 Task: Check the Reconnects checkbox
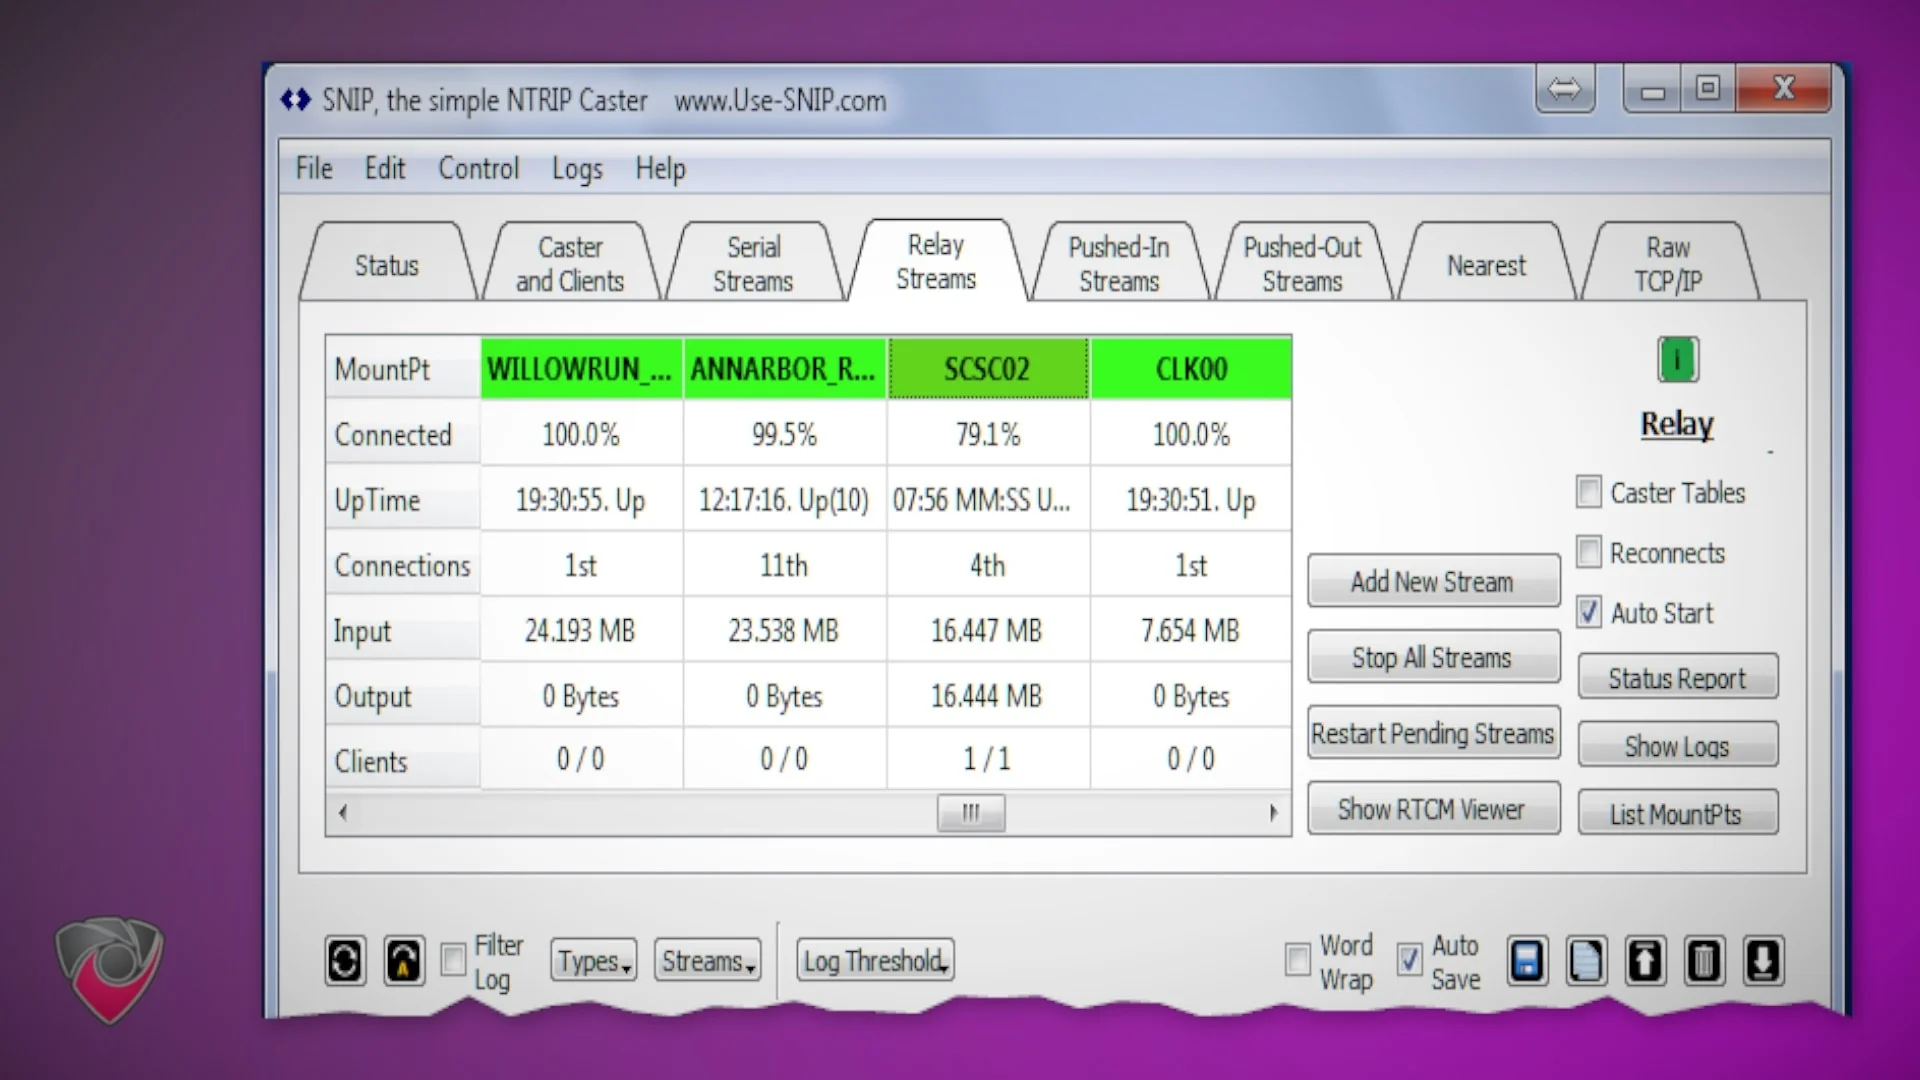point(1588,552)
